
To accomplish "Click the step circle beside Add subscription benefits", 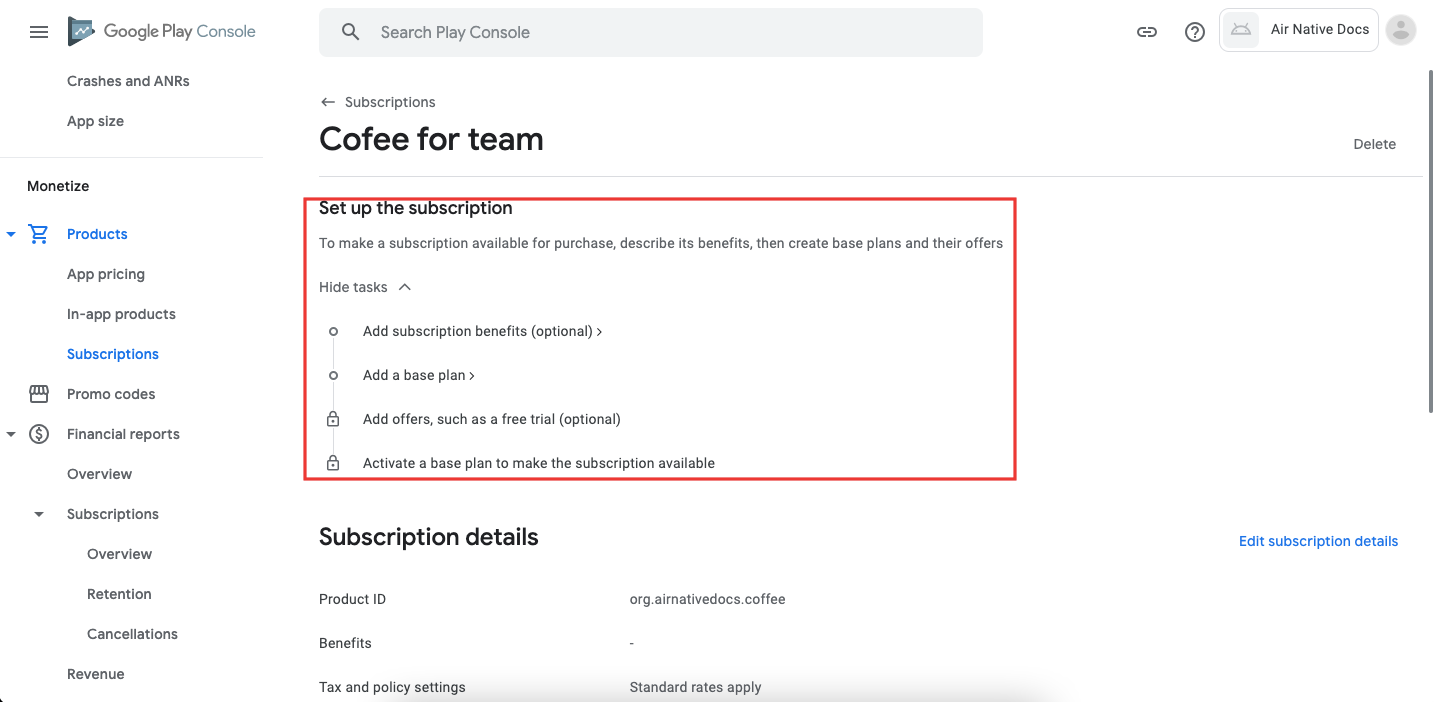I will tap(334, 331).
